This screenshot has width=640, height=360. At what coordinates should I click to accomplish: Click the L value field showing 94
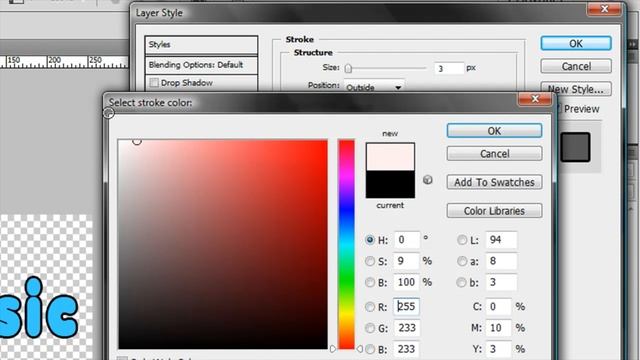click(x=501, y=240)
